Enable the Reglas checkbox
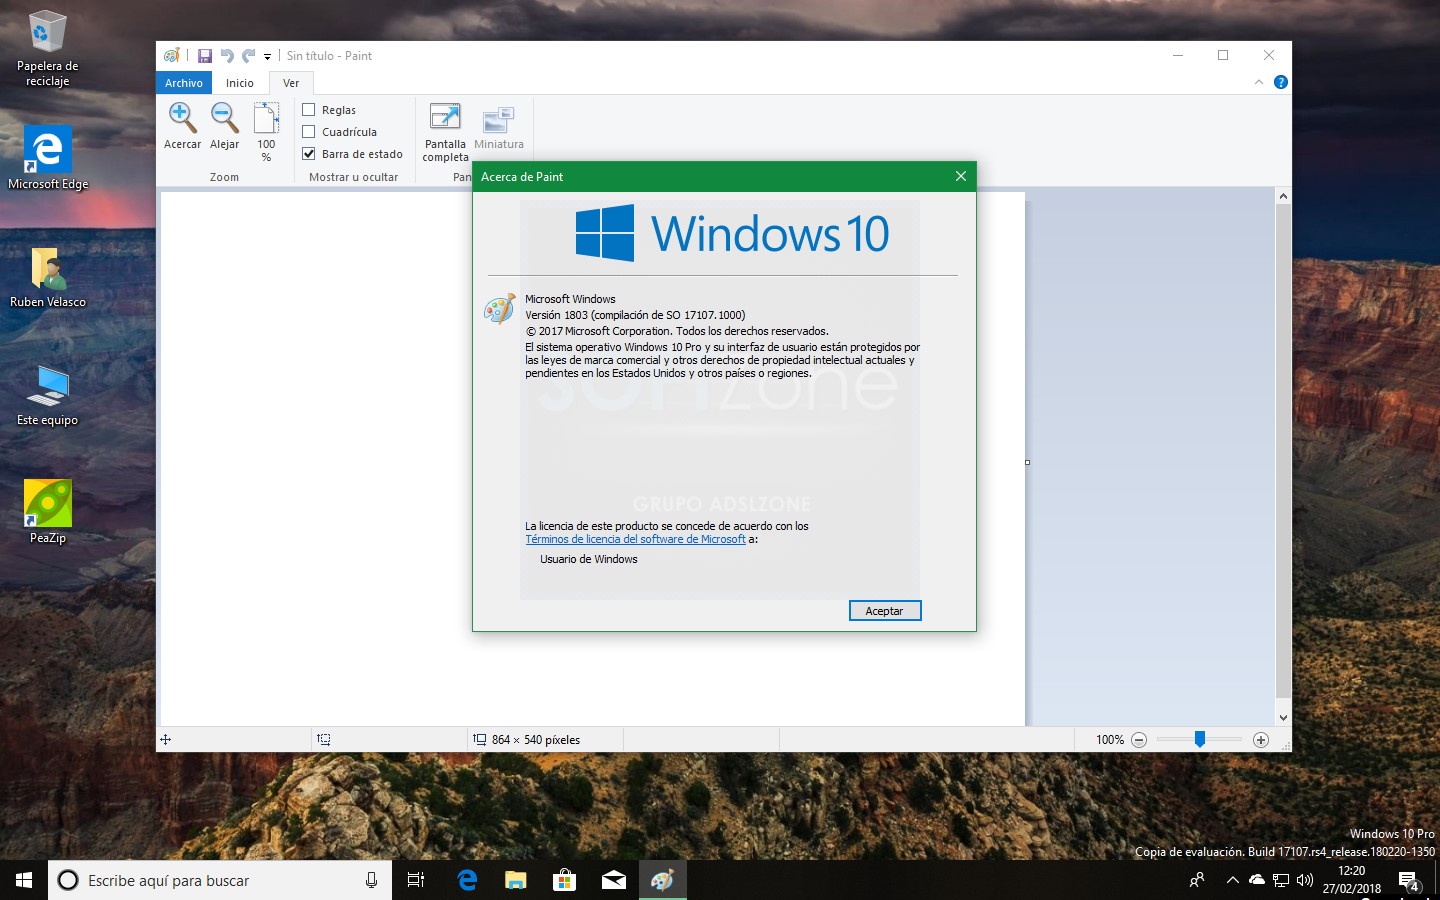 tap(309, 110)
